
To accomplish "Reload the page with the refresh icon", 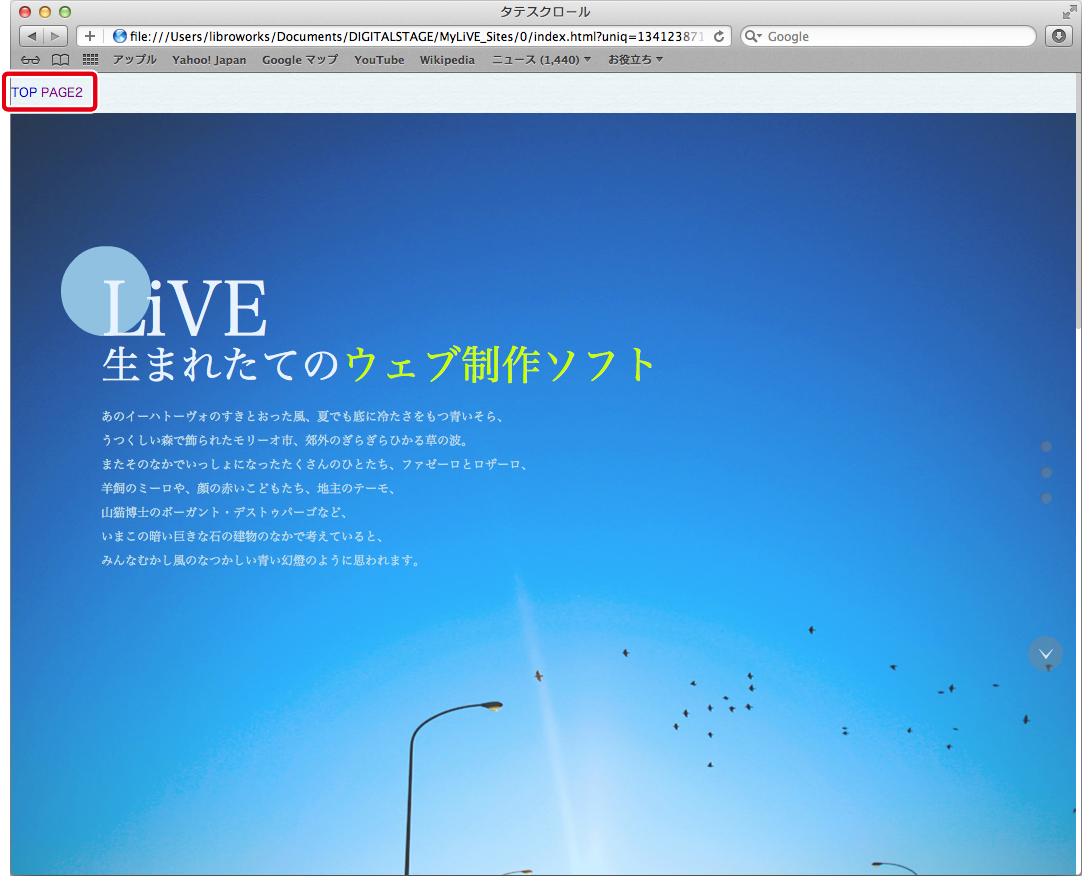I will (x=718, y=37).
